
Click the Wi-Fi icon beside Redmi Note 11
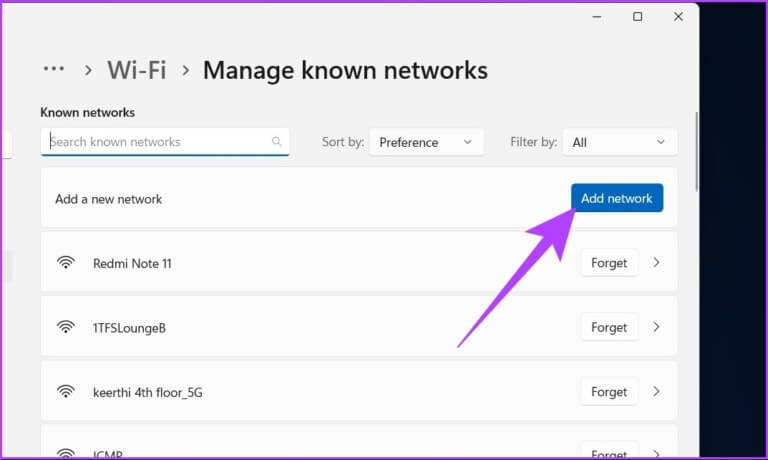(x=66, y=263)
